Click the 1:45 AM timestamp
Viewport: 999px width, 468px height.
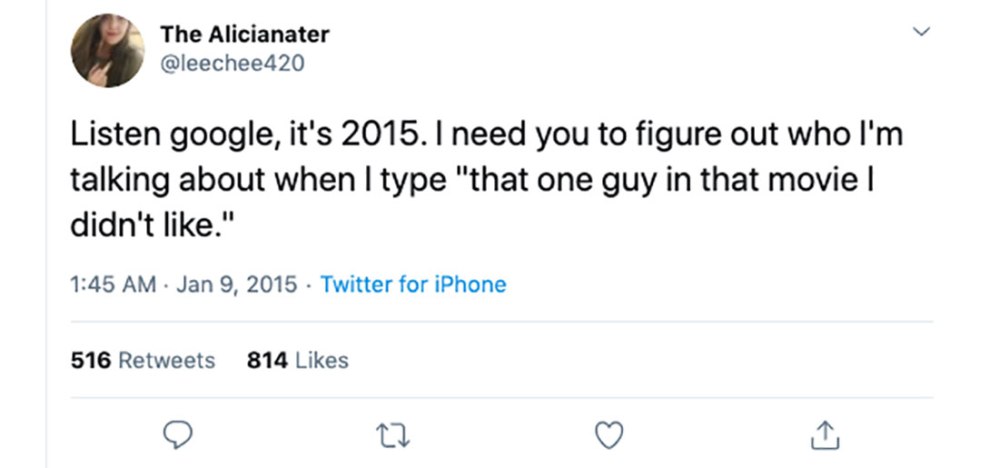[x=113, y=284]
